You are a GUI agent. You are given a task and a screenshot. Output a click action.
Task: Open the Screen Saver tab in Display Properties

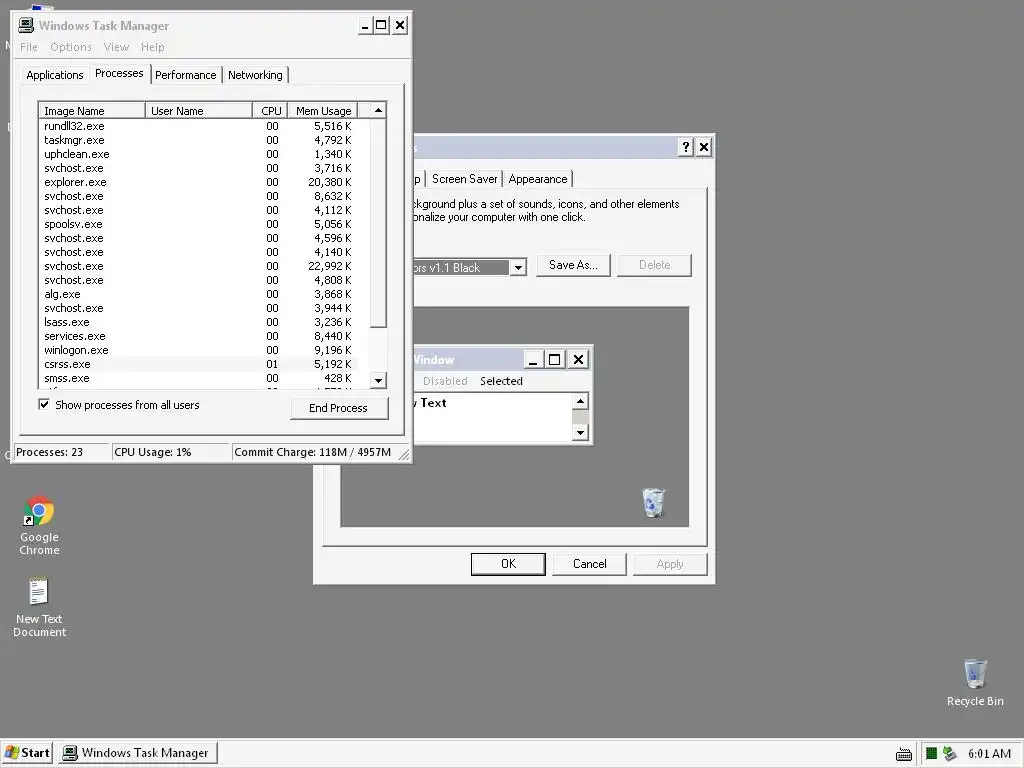point(464,179)
